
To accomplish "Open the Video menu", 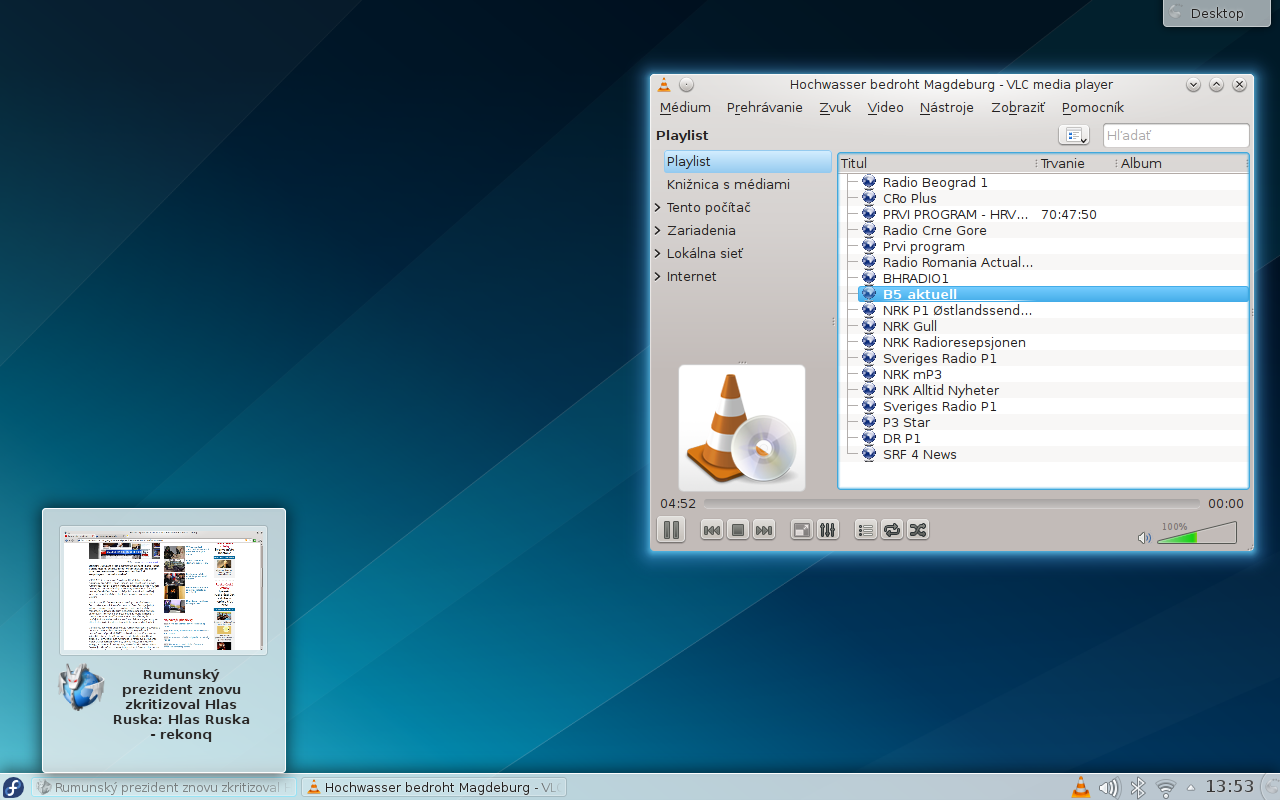I will pos(885,107).
